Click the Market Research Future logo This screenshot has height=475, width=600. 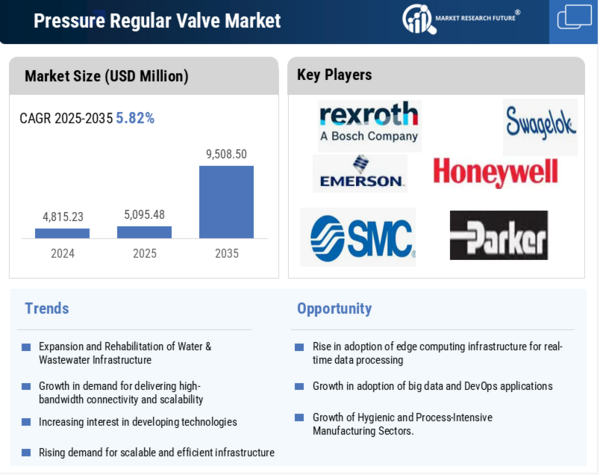pyautogui.click(x=460, y=18)
